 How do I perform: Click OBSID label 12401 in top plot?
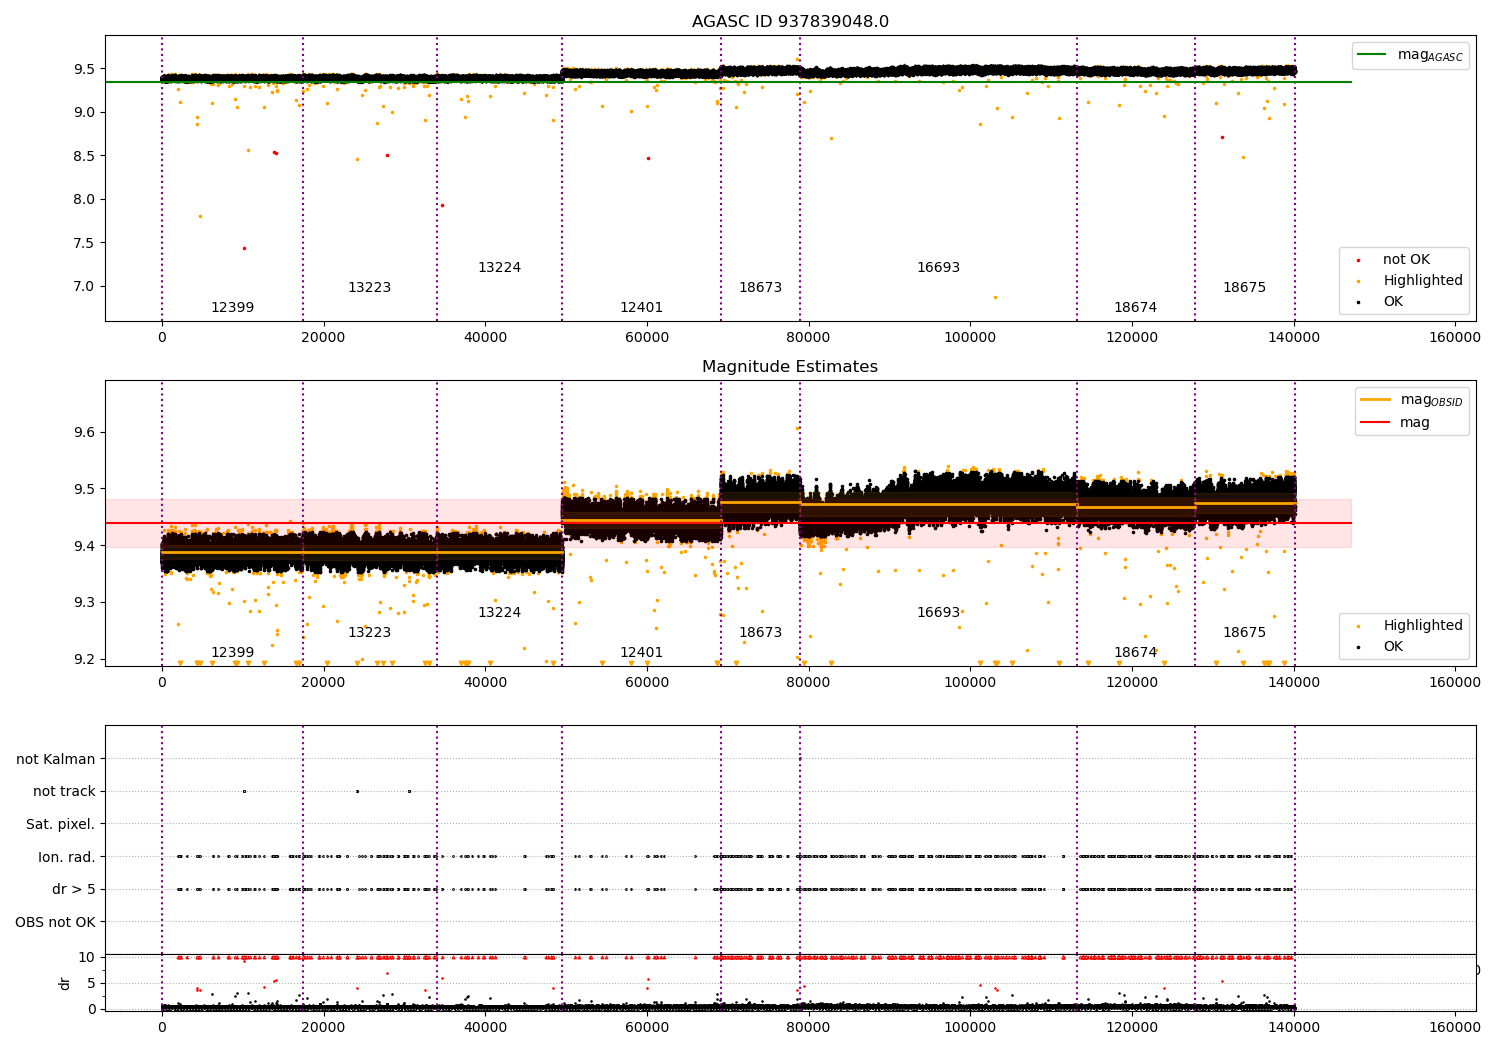point(641,308)
